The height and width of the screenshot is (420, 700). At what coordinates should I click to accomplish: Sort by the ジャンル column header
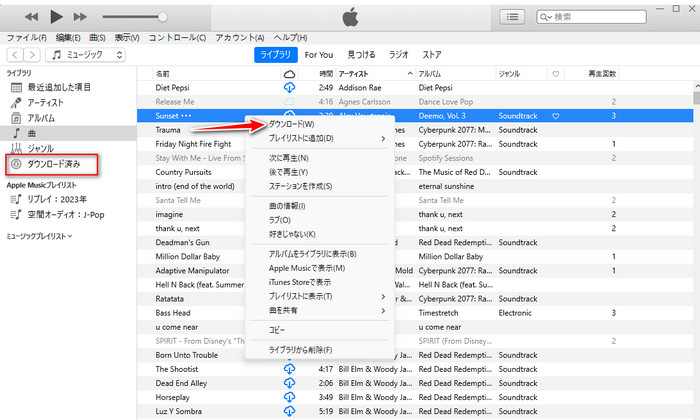[x=521, y=74]
